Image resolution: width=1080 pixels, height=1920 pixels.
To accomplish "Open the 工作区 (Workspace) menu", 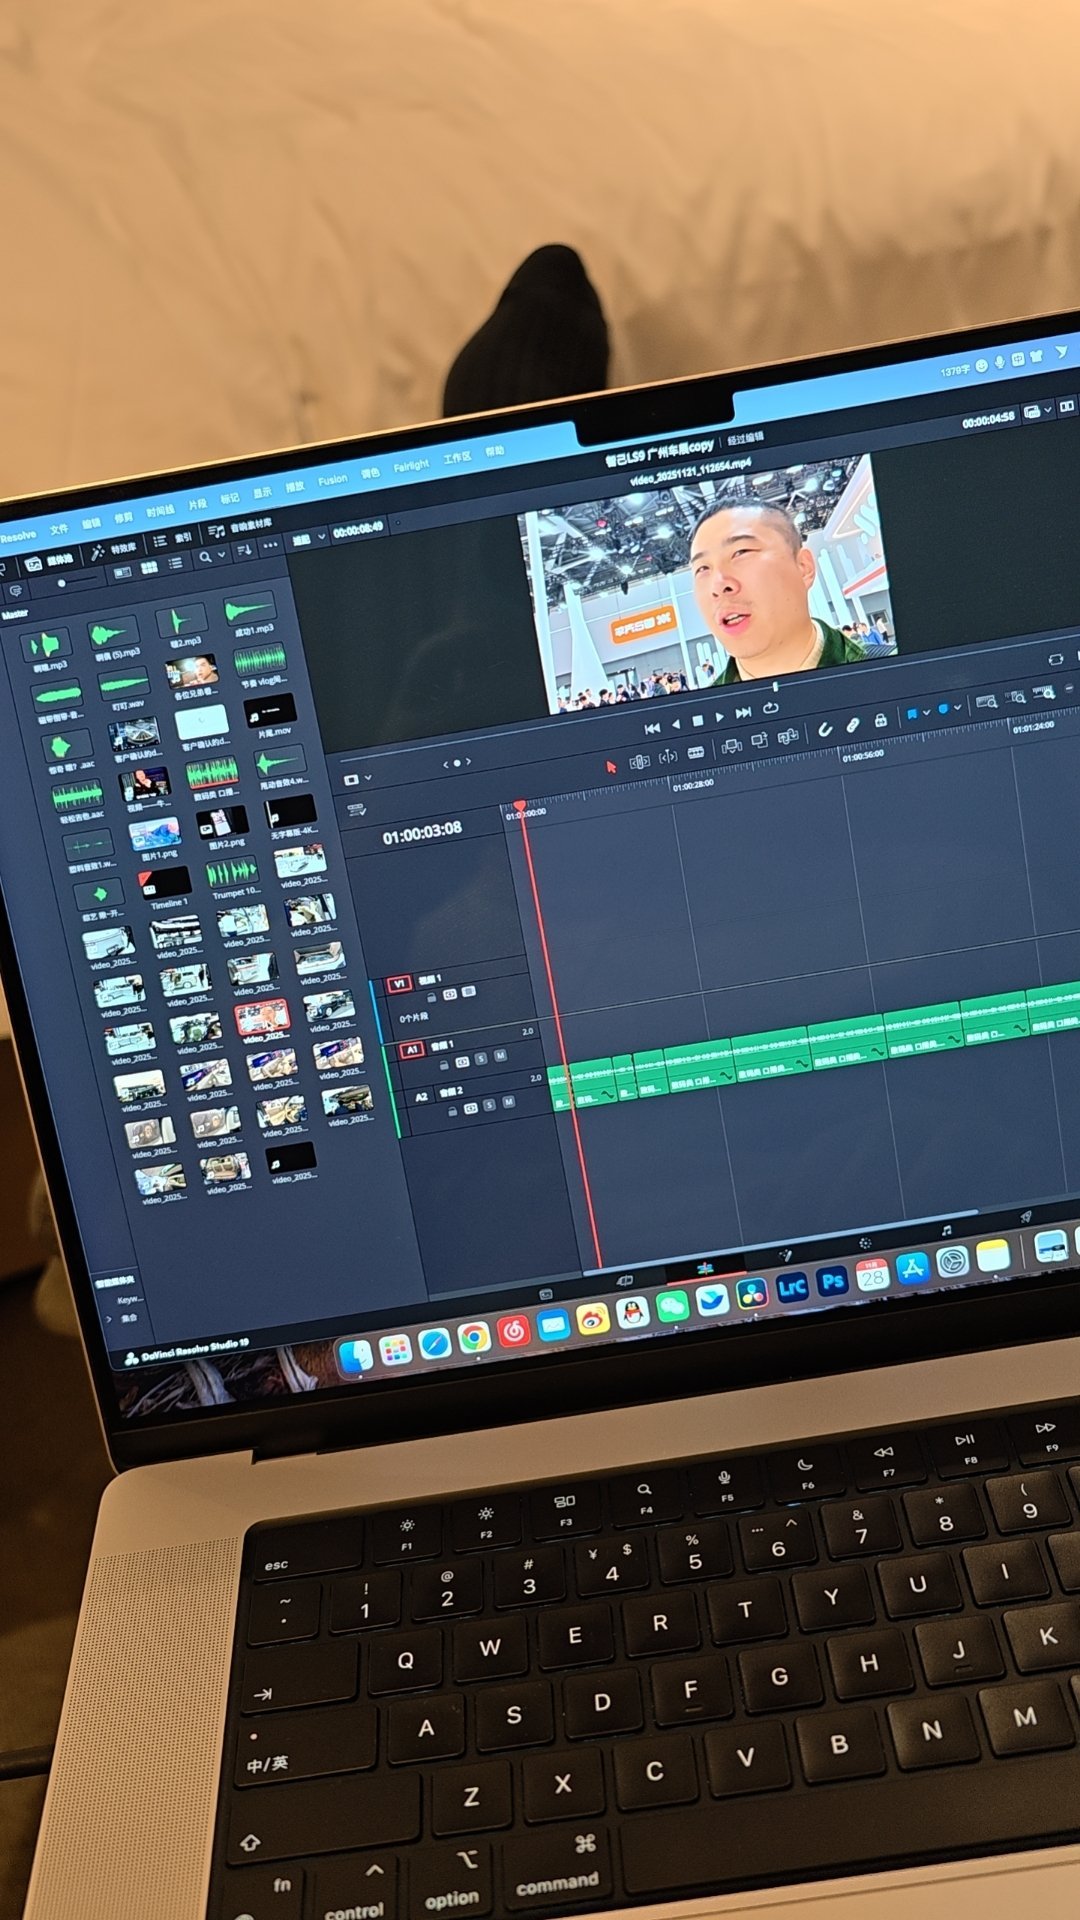I will pos(457,458).
